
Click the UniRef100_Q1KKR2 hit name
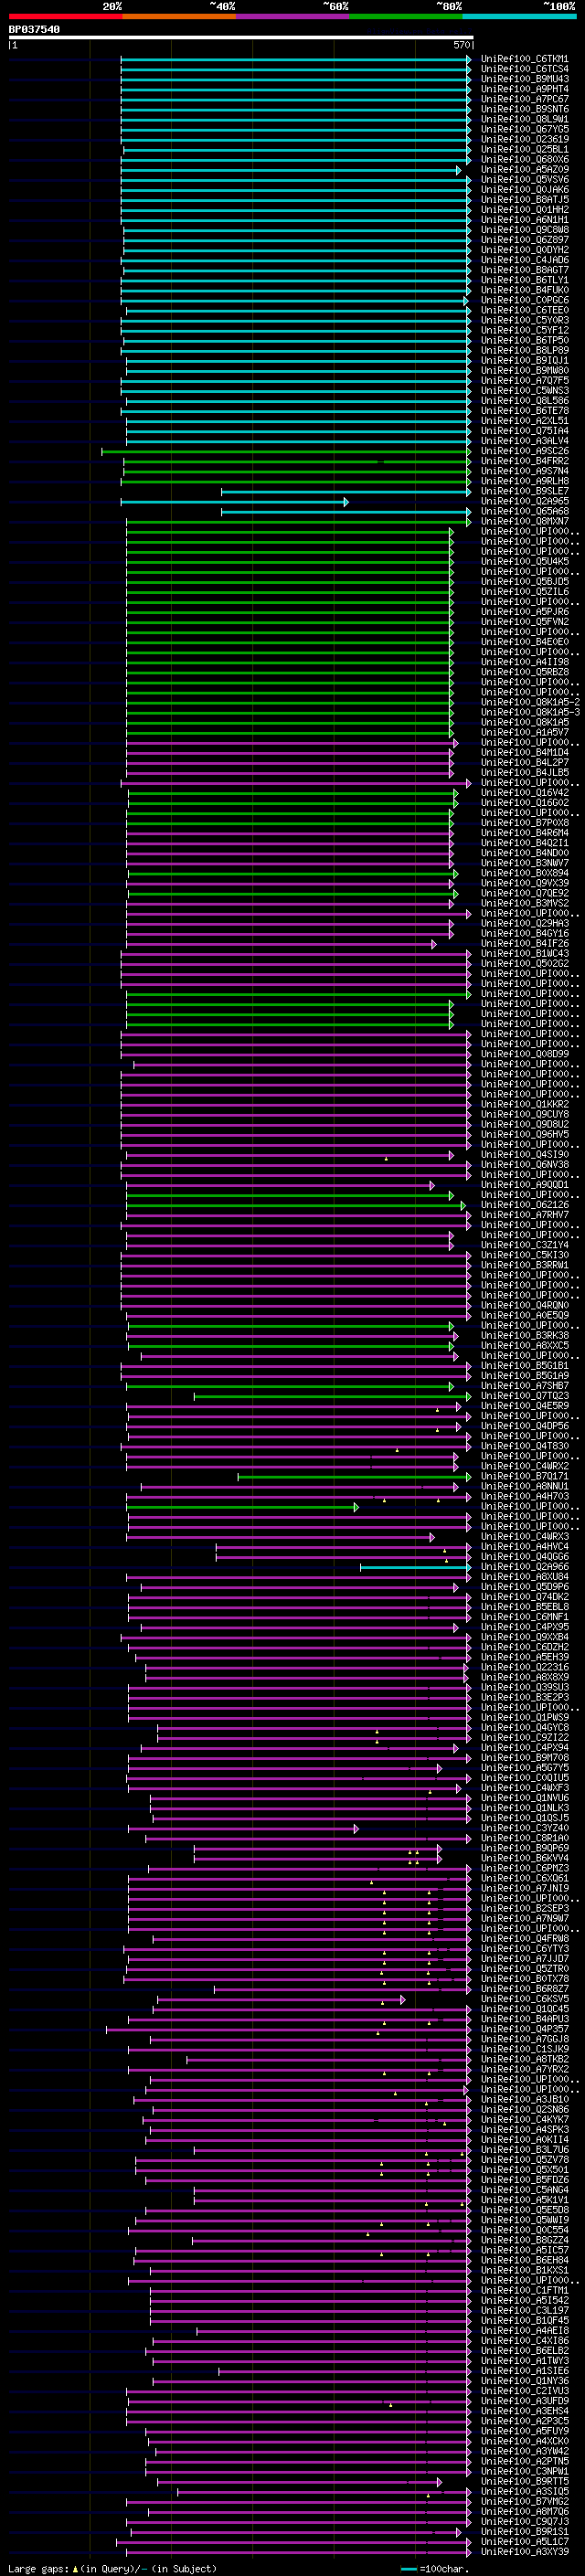click(x=525, y=1104)
